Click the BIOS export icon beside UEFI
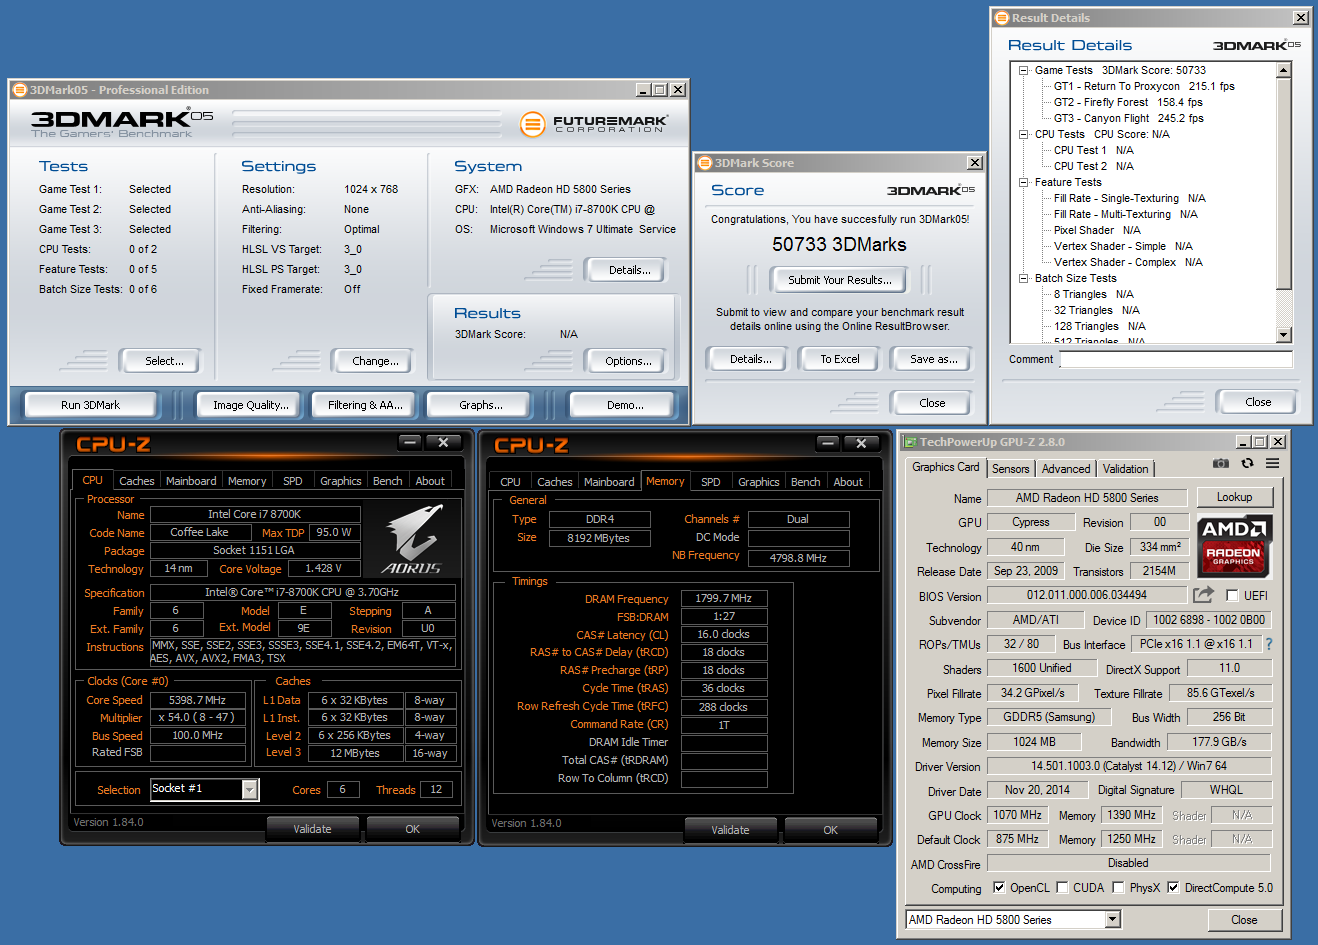Image resolution: width=1318 pixels, height=945 pixels. [x=1203, y=595]
